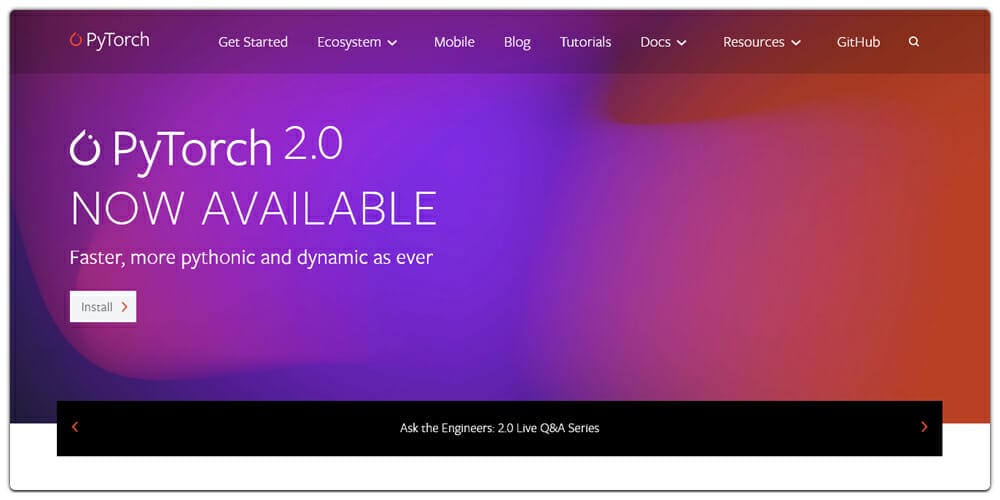Click the 'Faster, more pythonic' tagline text
Screen dimensions: 1000x500
251,257
